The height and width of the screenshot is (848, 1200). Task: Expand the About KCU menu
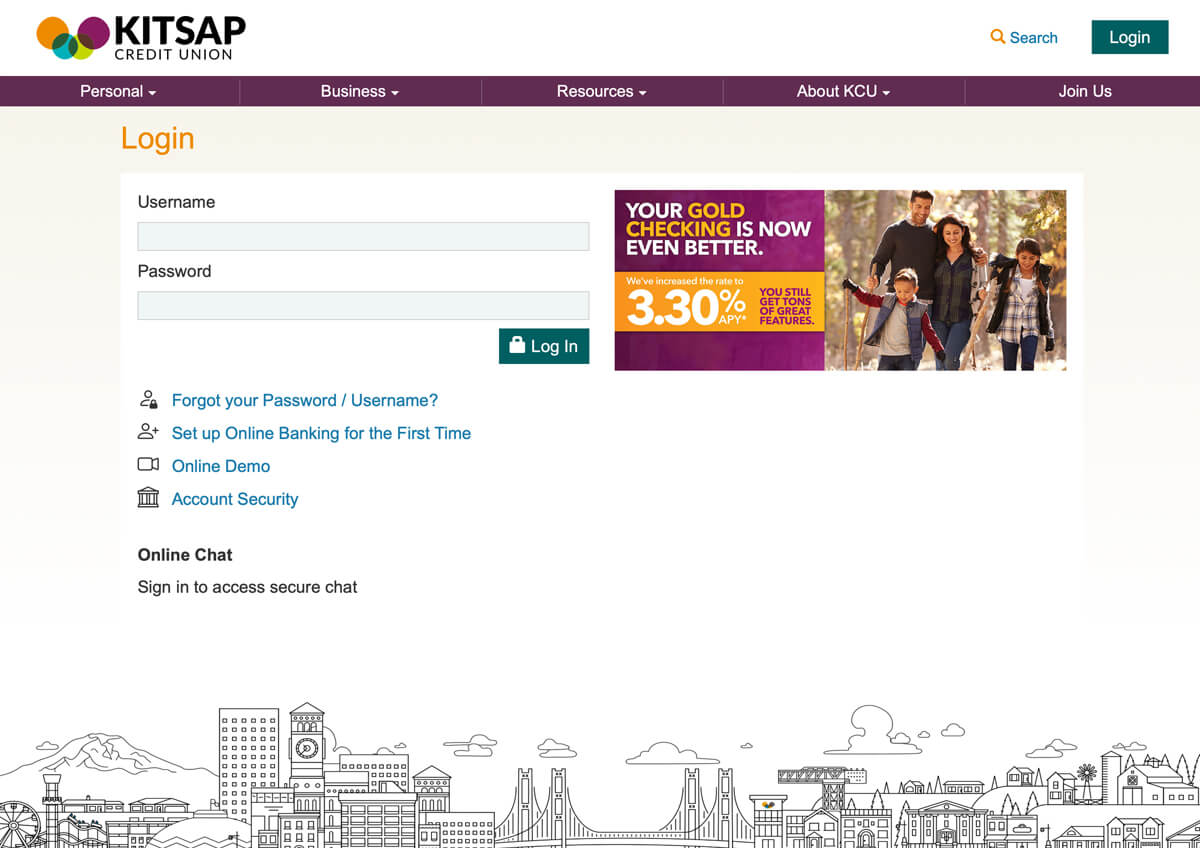(x=842, y=91)
